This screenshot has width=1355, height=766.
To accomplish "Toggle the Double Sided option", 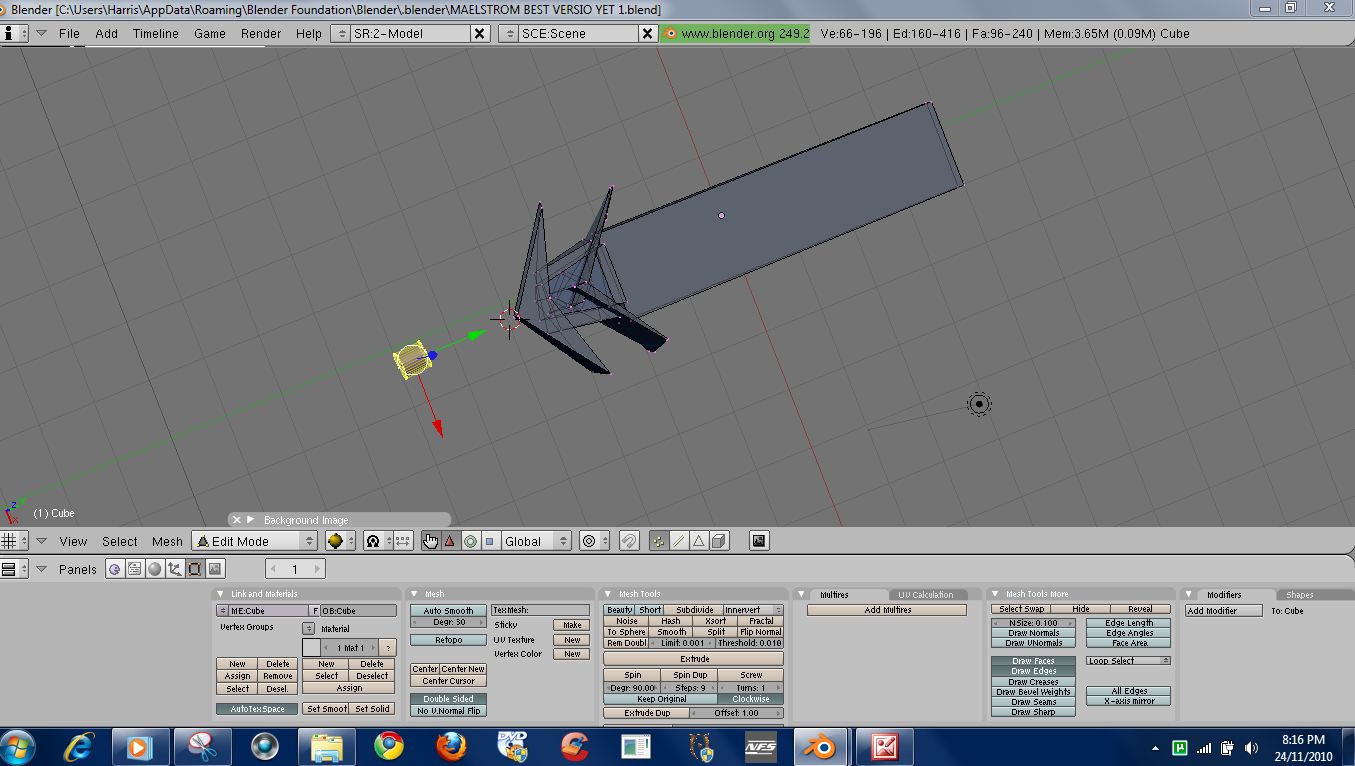I will 448,699.
